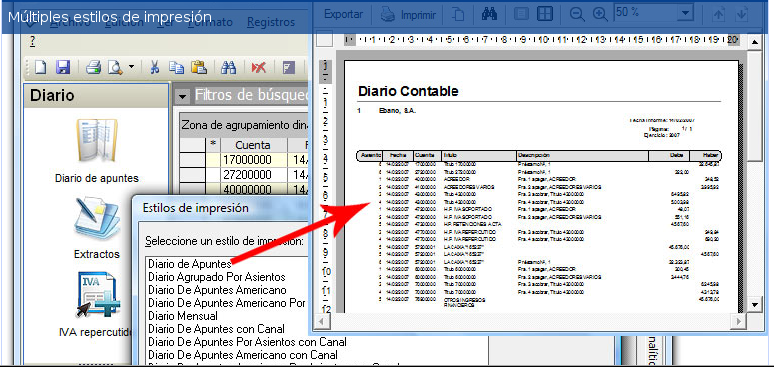Image resolution: width=774 pixels, height=367 pixels.
Task: Open print preview magnifier icon
Action: point(116,68)
